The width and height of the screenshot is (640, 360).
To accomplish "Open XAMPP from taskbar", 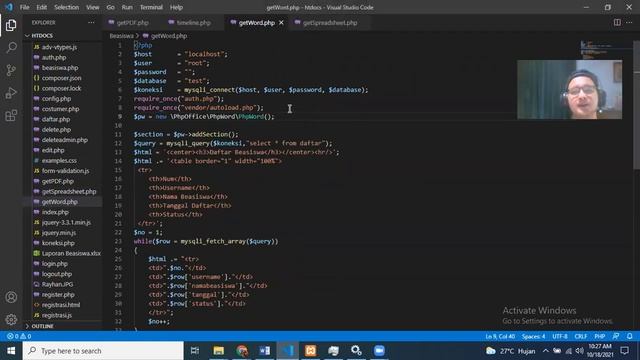I will coord(311,351).
